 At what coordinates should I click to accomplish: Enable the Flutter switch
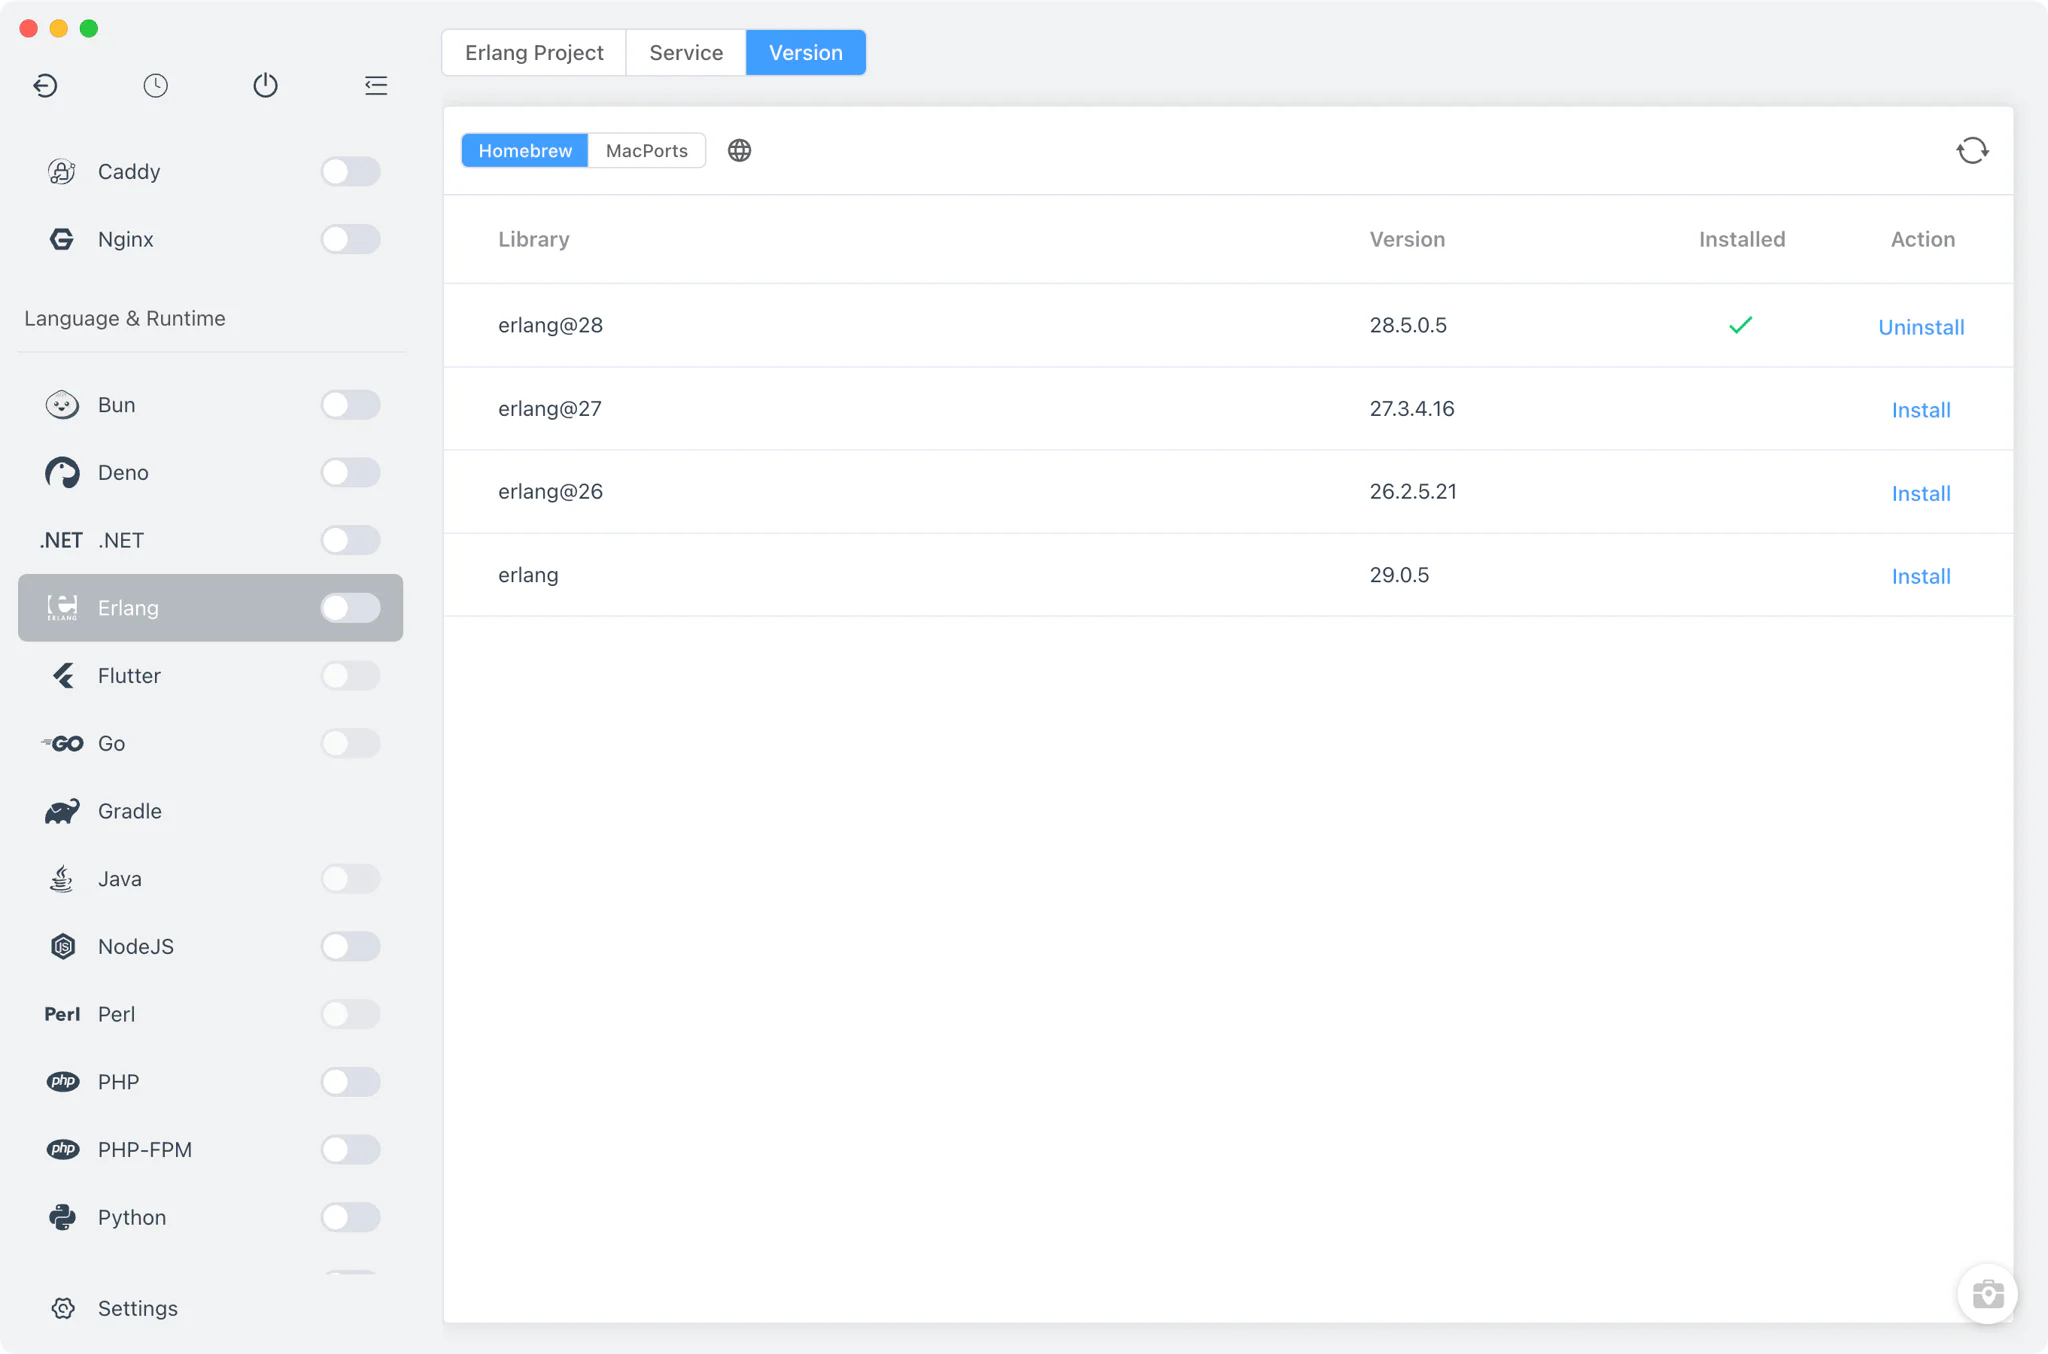click(350, 676)
